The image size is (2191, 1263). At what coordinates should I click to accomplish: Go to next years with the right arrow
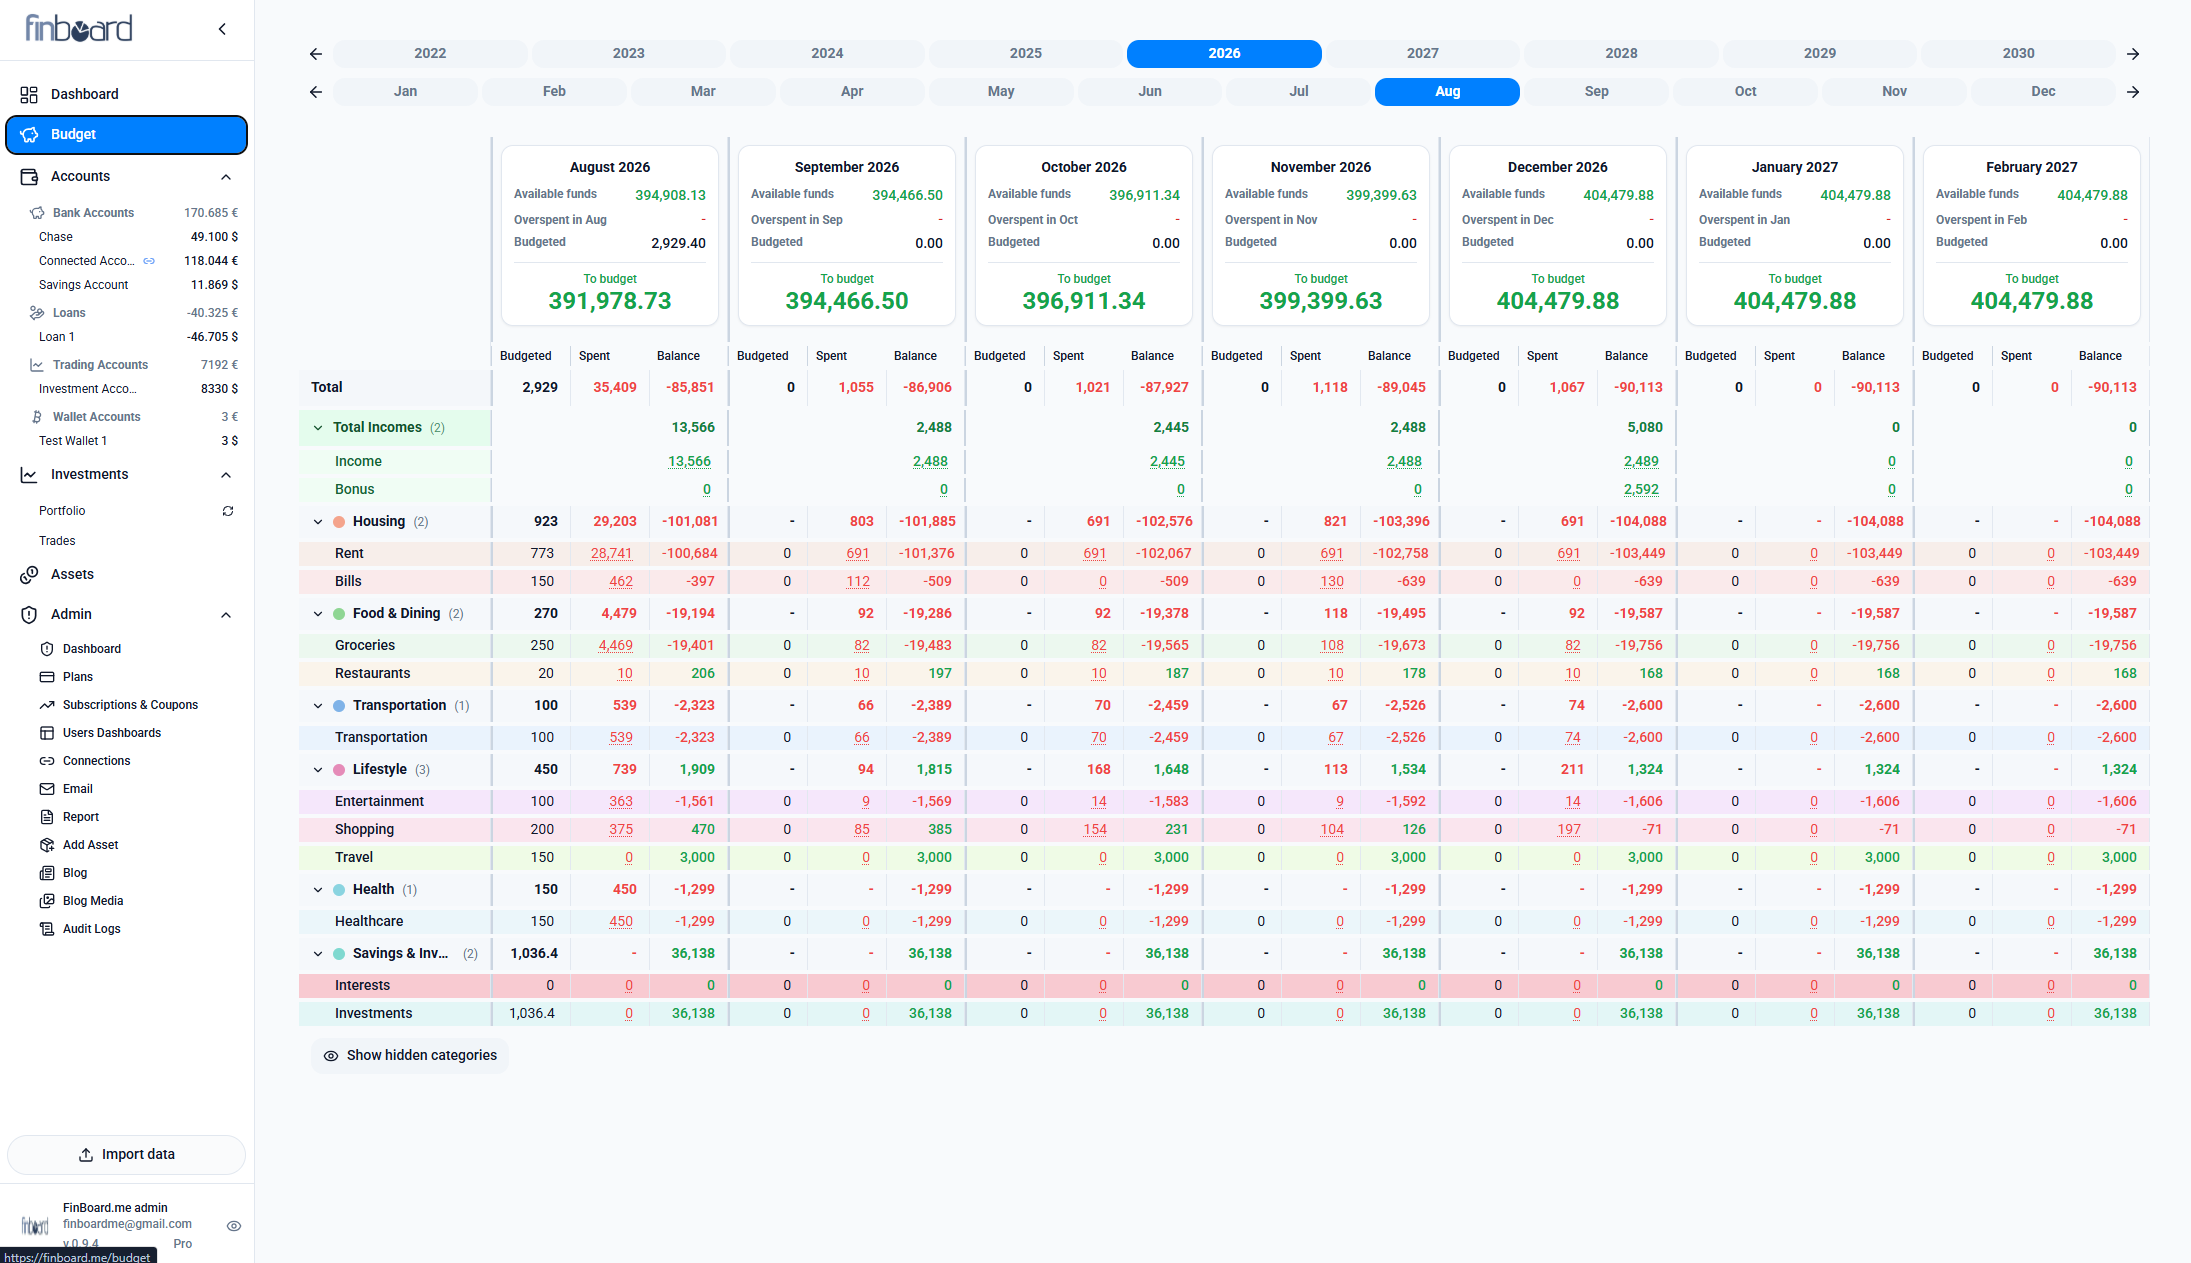[x=2133, y=54]
